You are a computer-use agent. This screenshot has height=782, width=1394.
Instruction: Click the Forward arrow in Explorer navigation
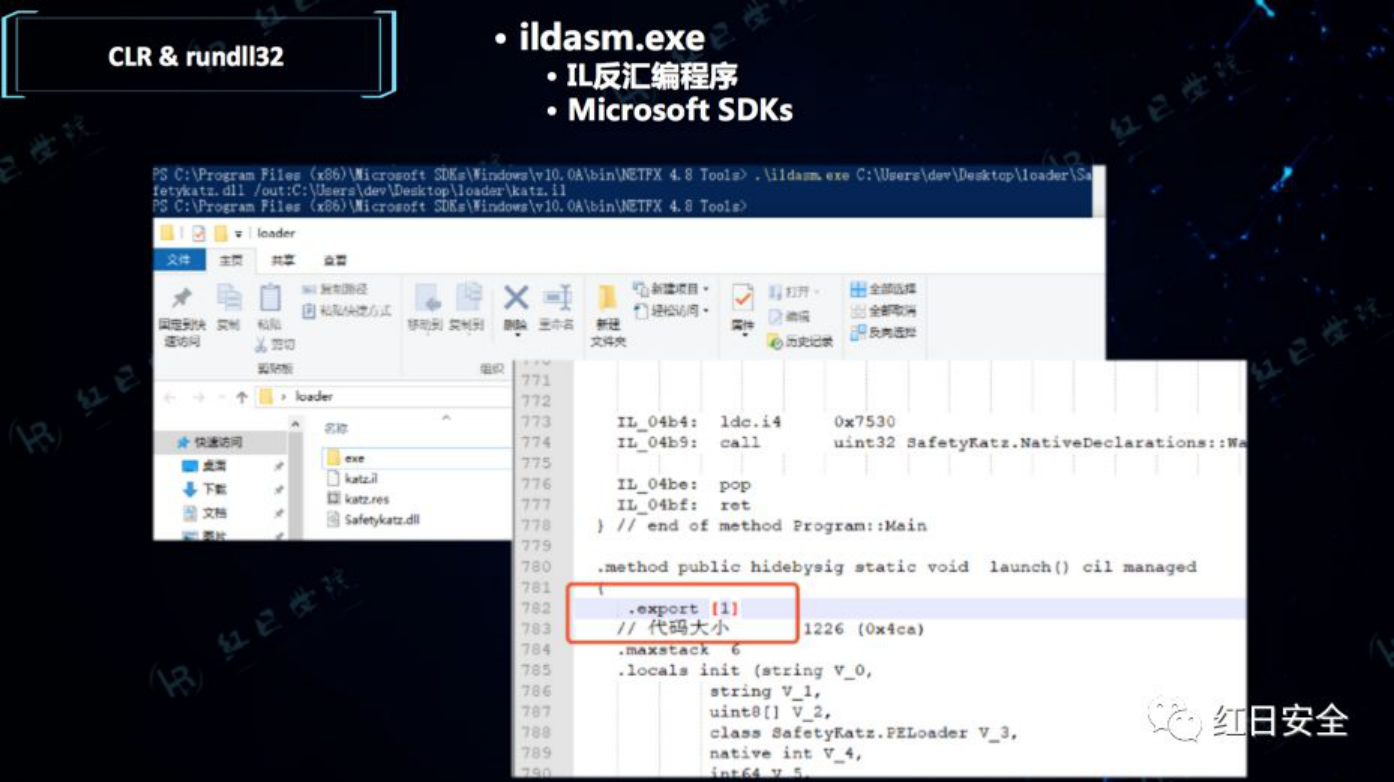(197, 397)
